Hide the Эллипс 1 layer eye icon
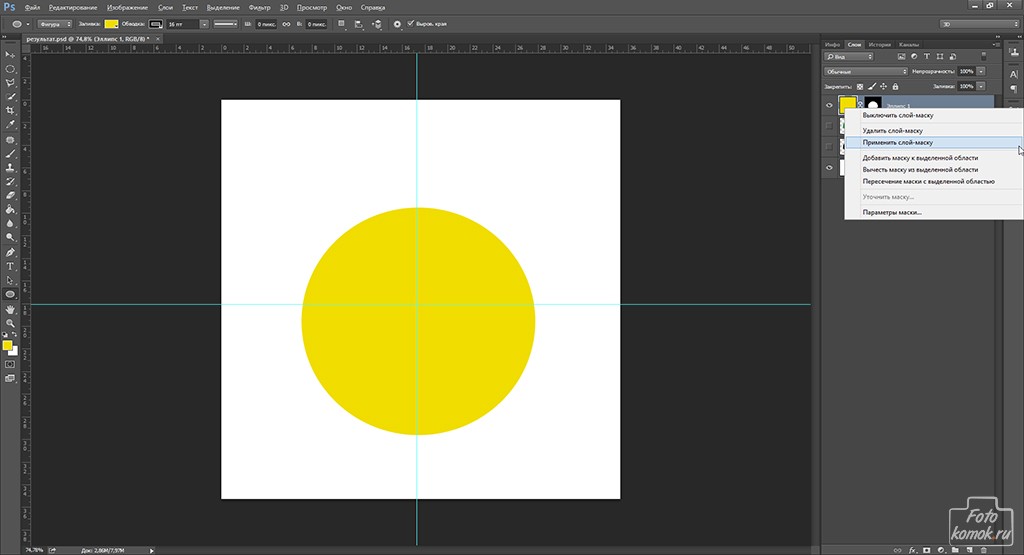The width and height of the screenshot is (1024, 555). pyautogui.click(x=829, y=105)
